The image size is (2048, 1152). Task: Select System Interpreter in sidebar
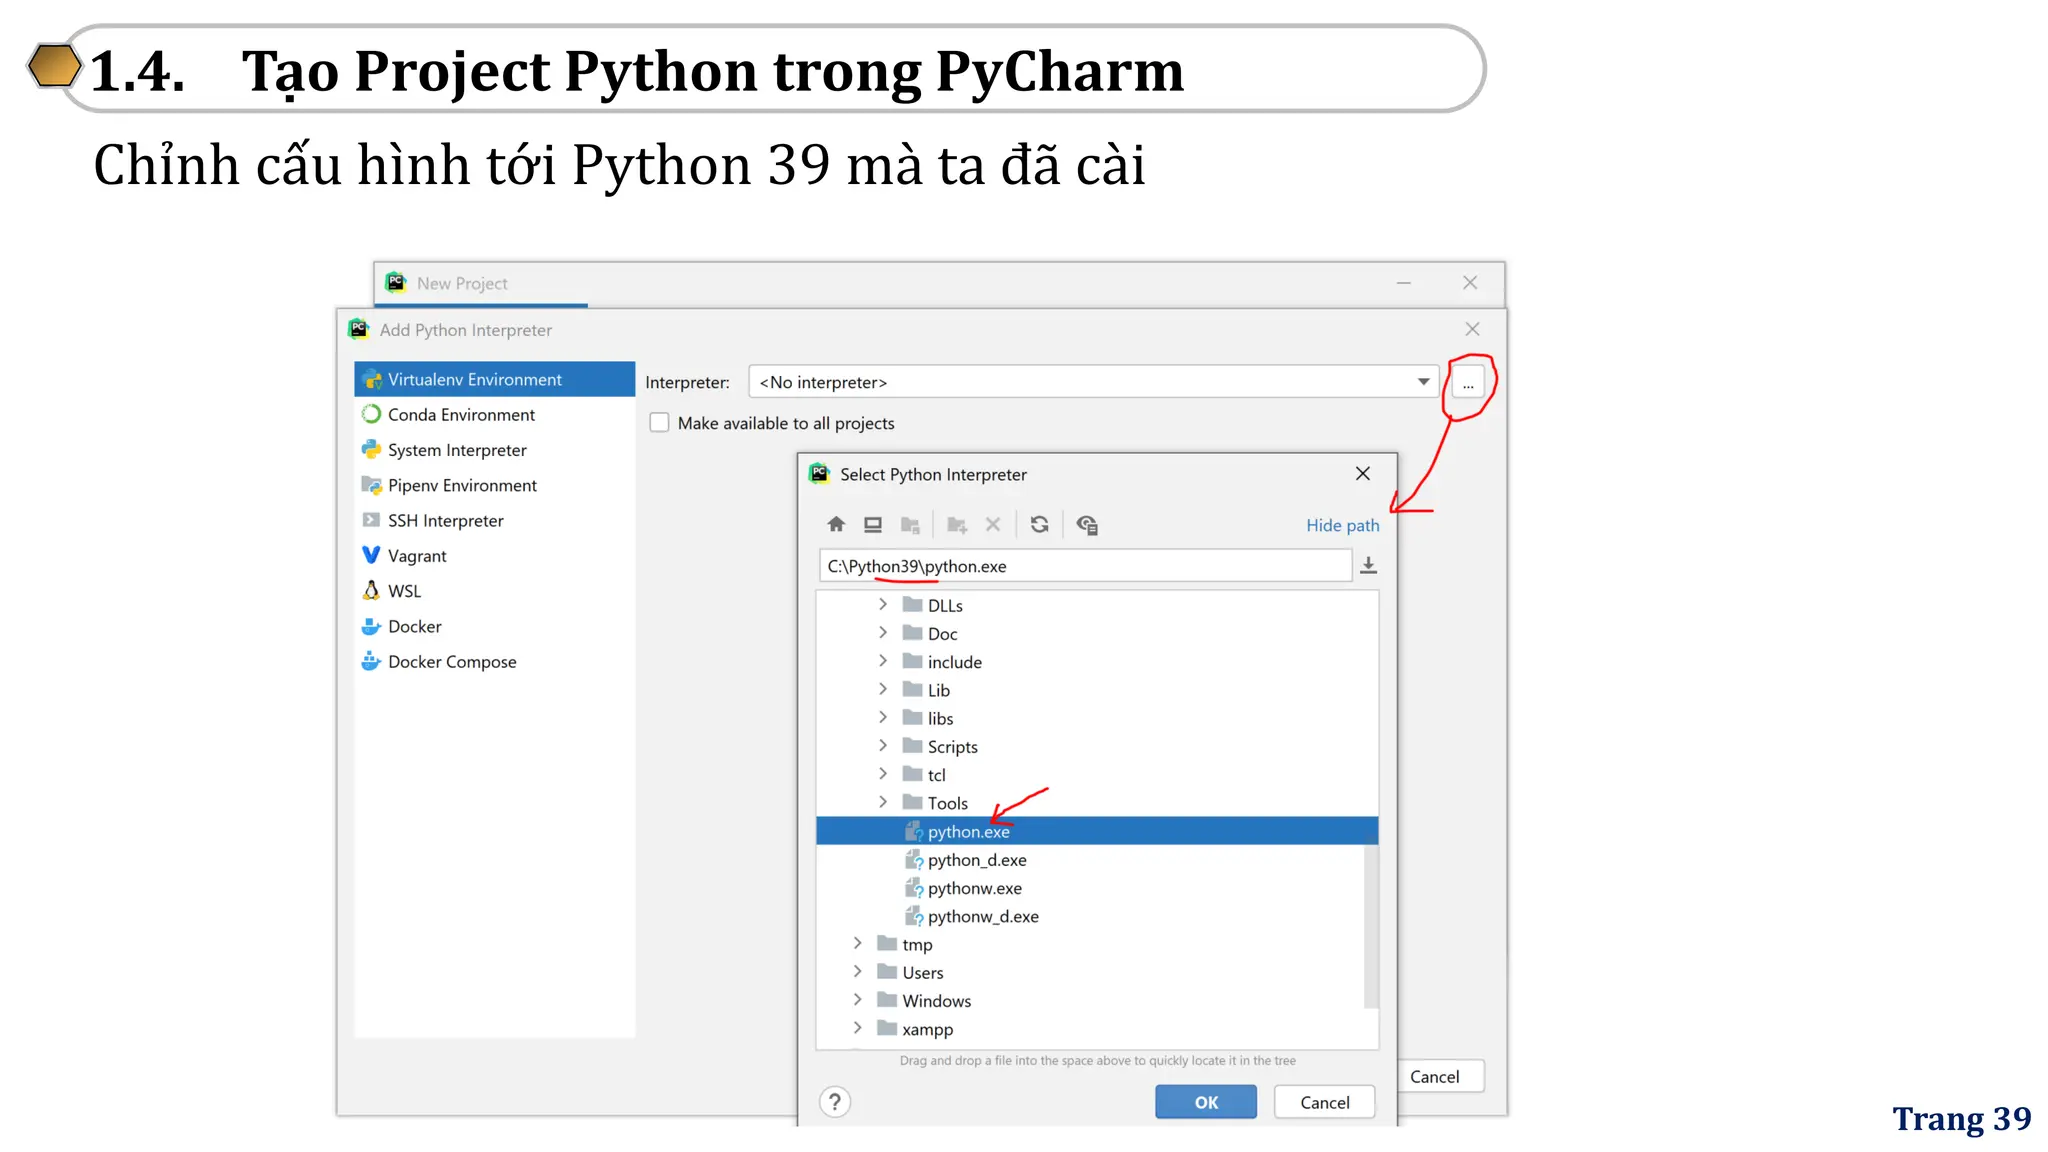point(457,450)
